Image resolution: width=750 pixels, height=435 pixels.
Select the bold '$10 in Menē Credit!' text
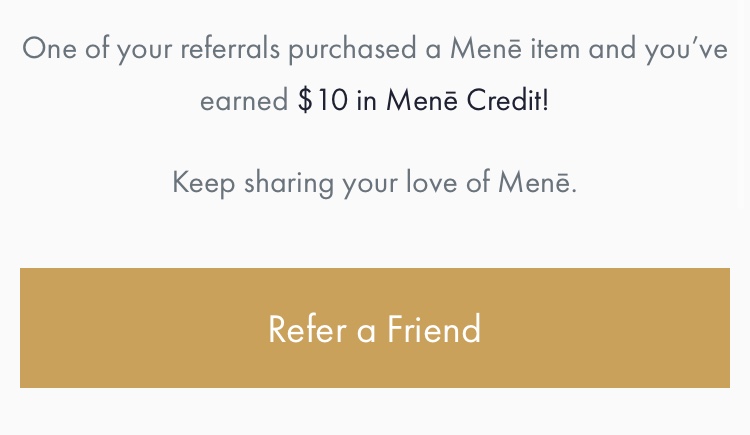pyautogui.click(x=423, y=100)
